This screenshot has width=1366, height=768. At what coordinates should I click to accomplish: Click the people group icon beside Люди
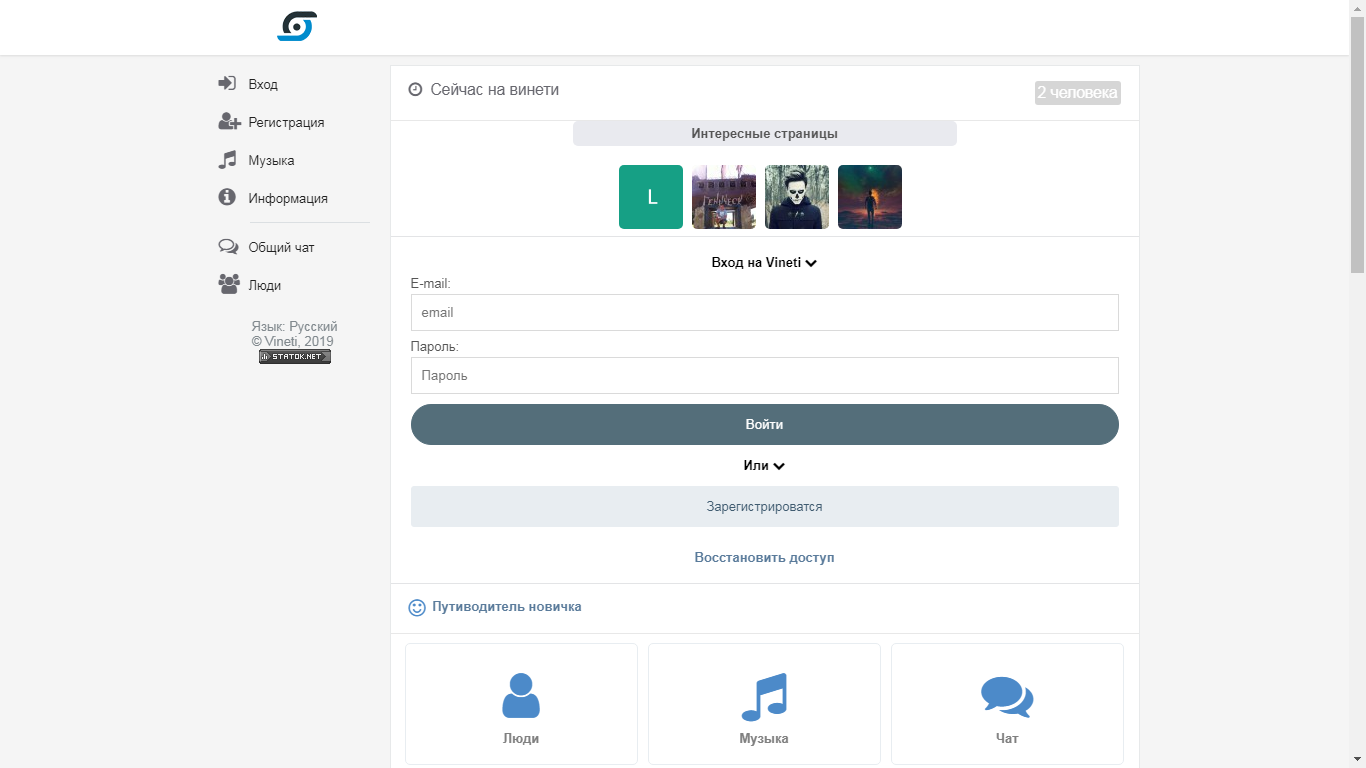[x=229, y=284]
